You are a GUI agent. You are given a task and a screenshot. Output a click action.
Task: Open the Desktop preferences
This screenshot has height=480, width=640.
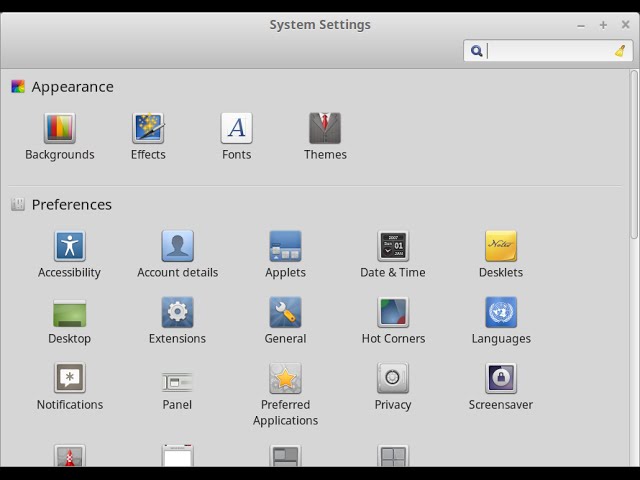coord(69,321)
